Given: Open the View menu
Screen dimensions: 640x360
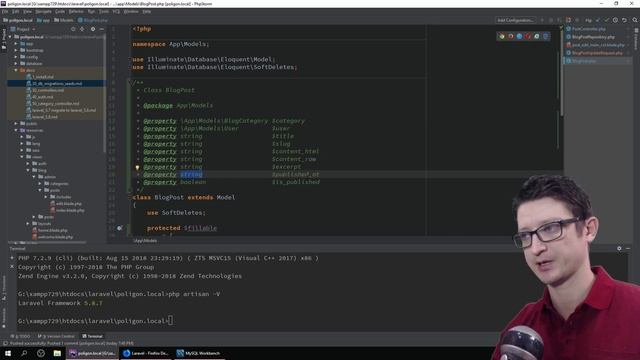Looking at the screenshot, I should point(27,12).
